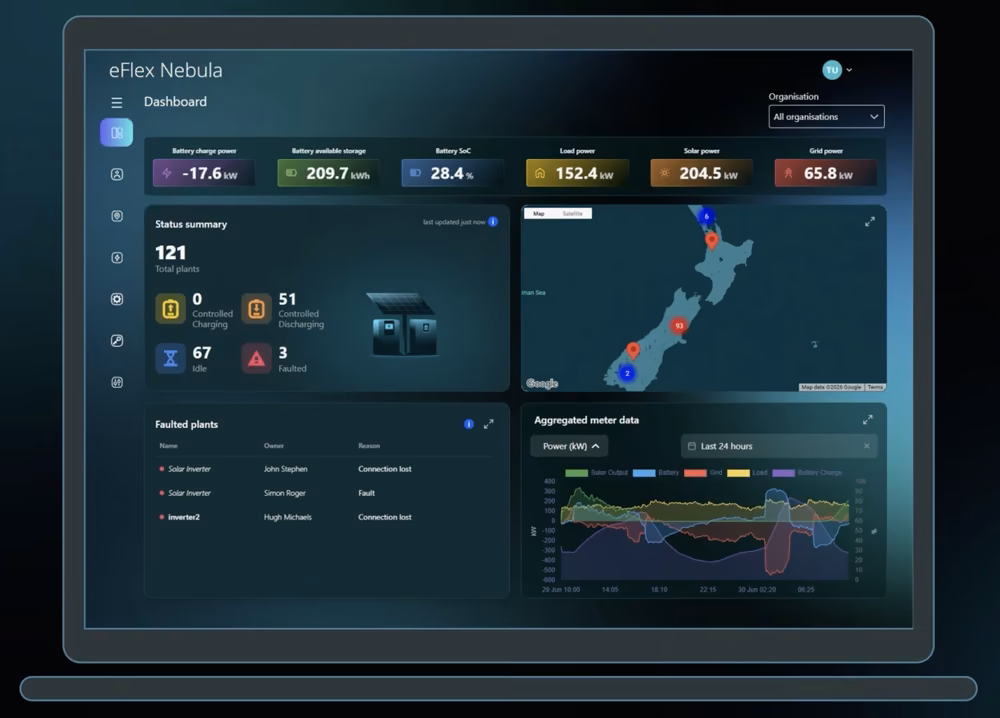This screenshot has width=1000, height=718.
Task: Click the house icon in Load power card
Action: coord(540,173)
